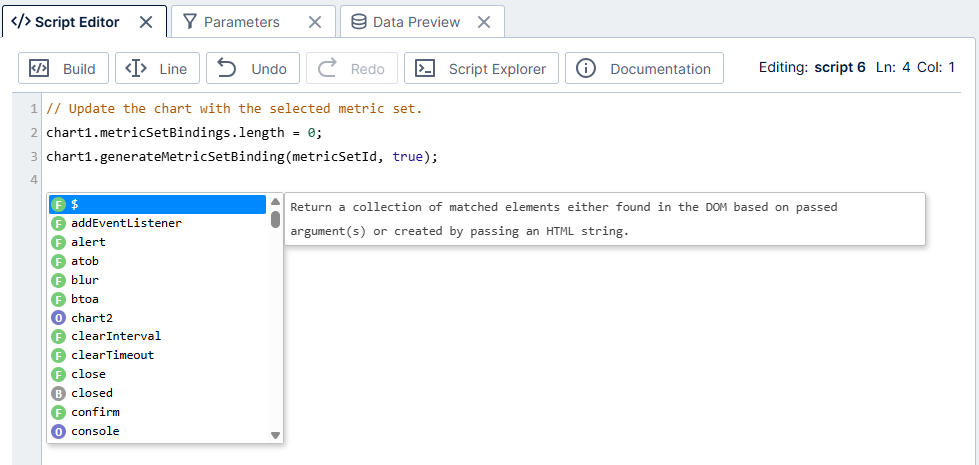Click the autocomplete scrollbar thumb
The width and height of the screenshot is (979, 465).
pyautogui.click(x=275, y=220)
